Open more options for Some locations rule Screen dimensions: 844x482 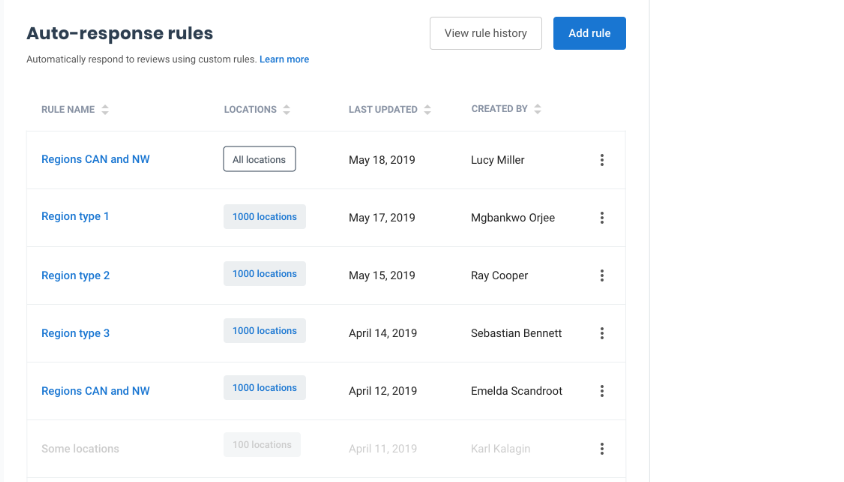(601, 449)
